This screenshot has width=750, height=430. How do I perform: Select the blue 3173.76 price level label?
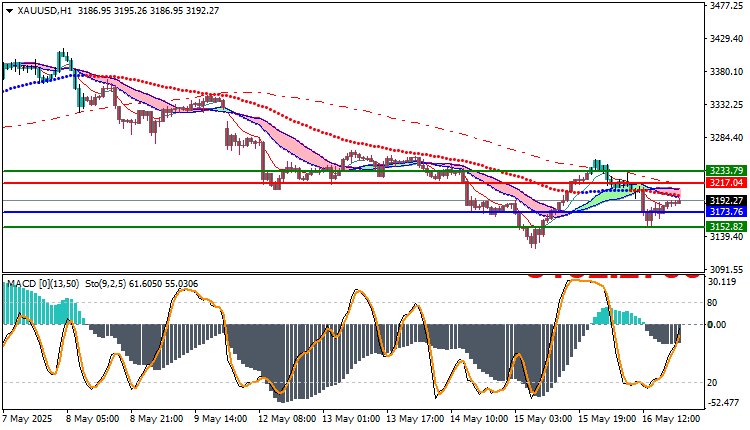pos(727,211)
